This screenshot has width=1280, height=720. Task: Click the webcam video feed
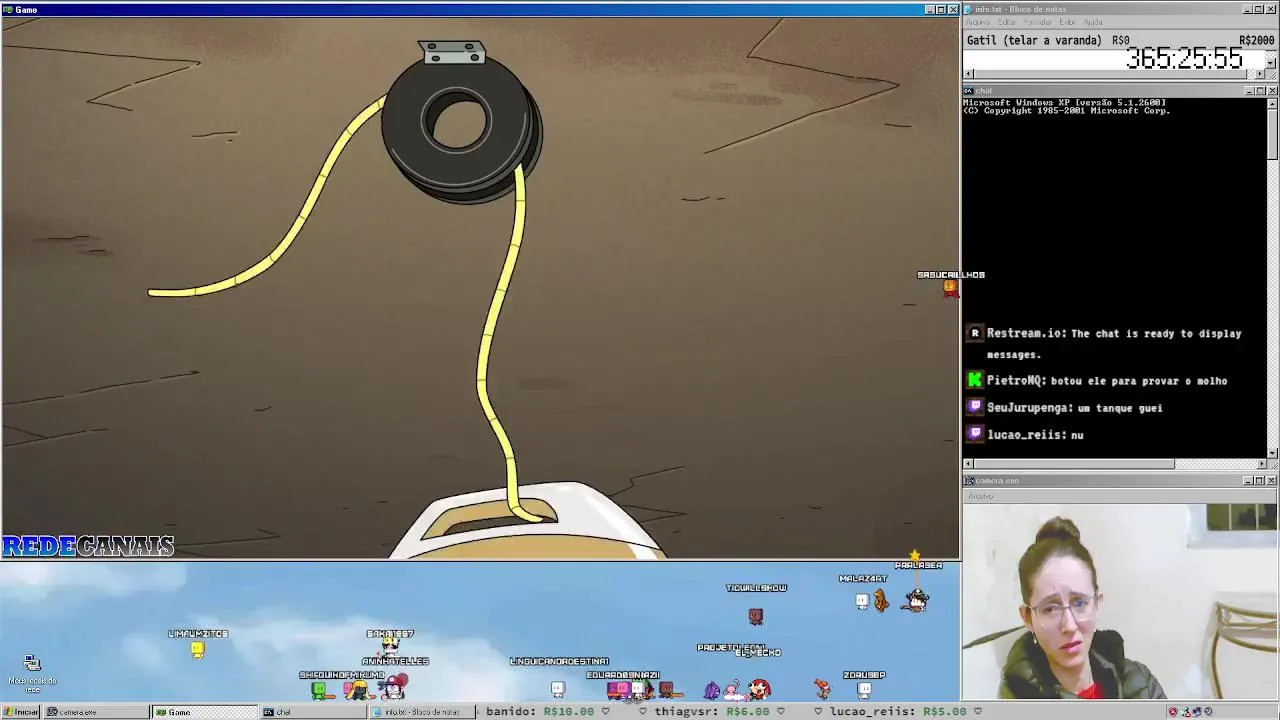coord(1120,602)
